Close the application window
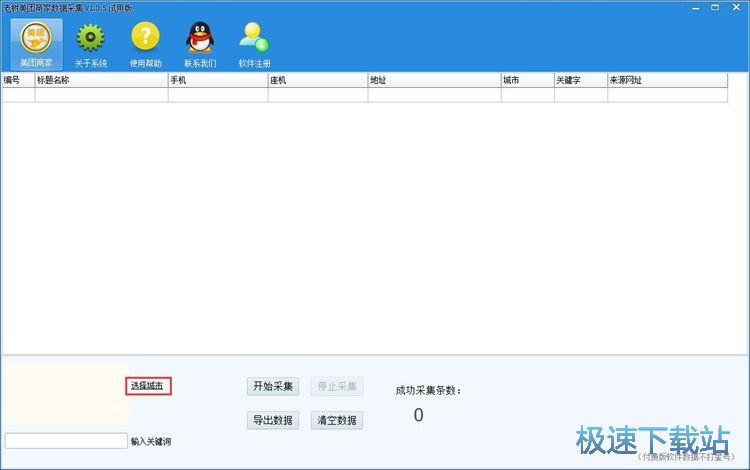 pyautogui.click(x=737, y=8)
